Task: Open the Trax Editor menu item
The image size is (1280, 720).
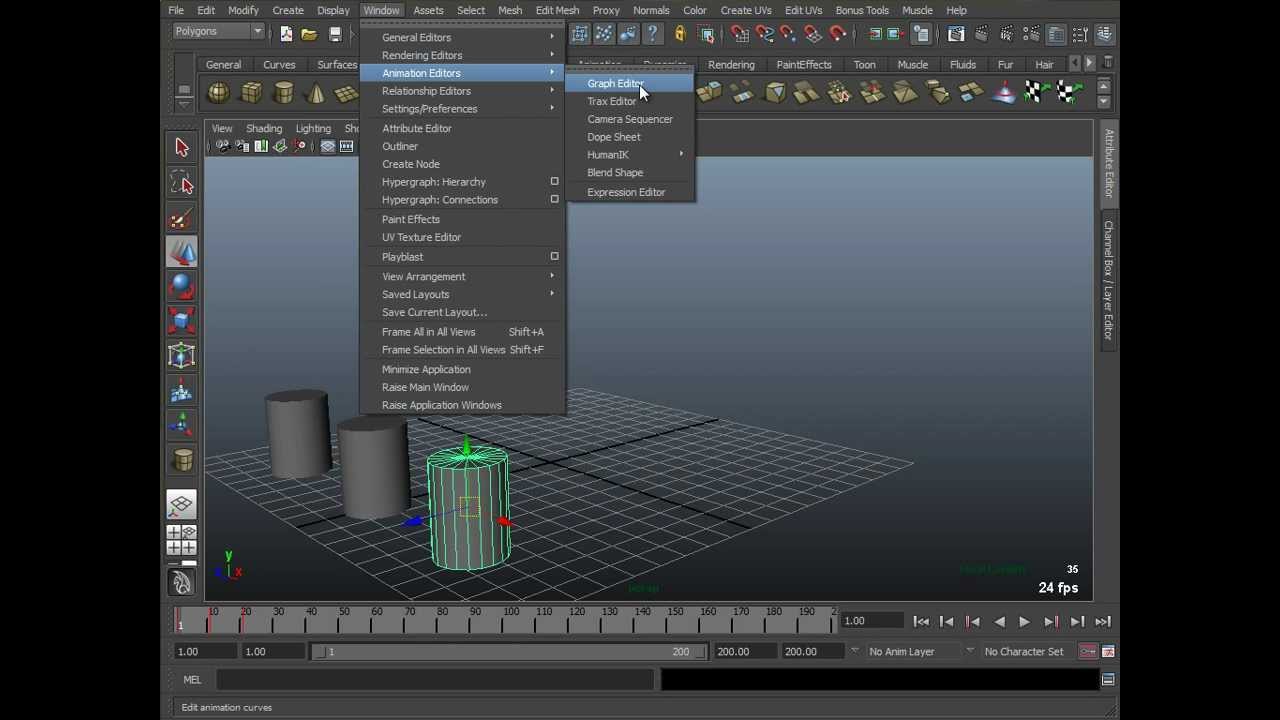Action: 630,102
